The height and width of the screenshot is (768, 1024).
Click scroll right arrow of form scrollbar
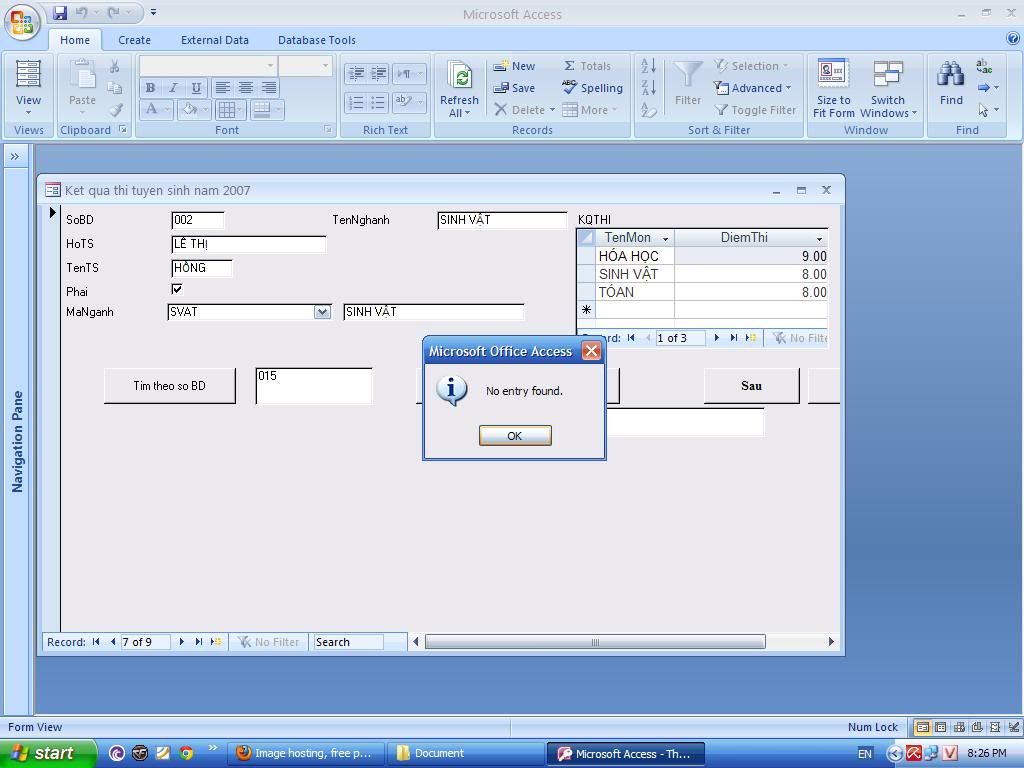pyautogui.click(x=831, y=642)
